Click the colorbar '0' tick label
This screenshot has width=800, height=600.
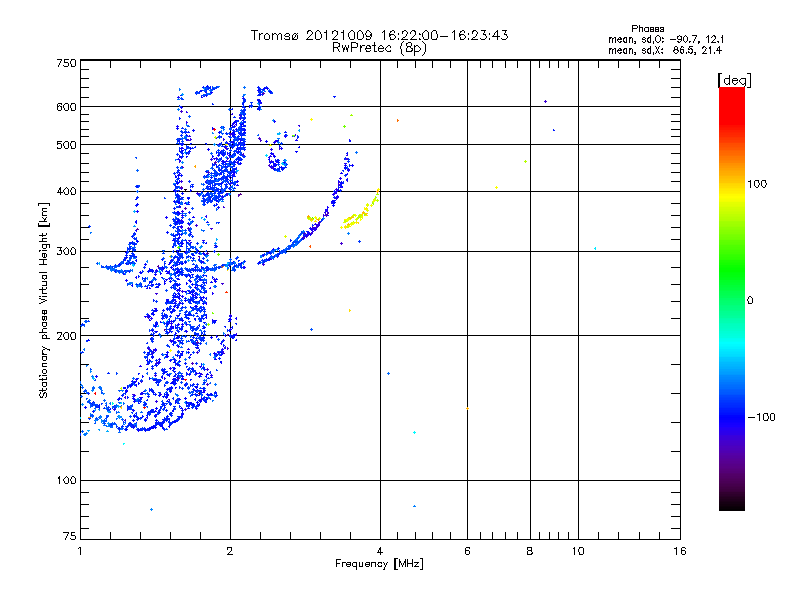tap(749, 301)
